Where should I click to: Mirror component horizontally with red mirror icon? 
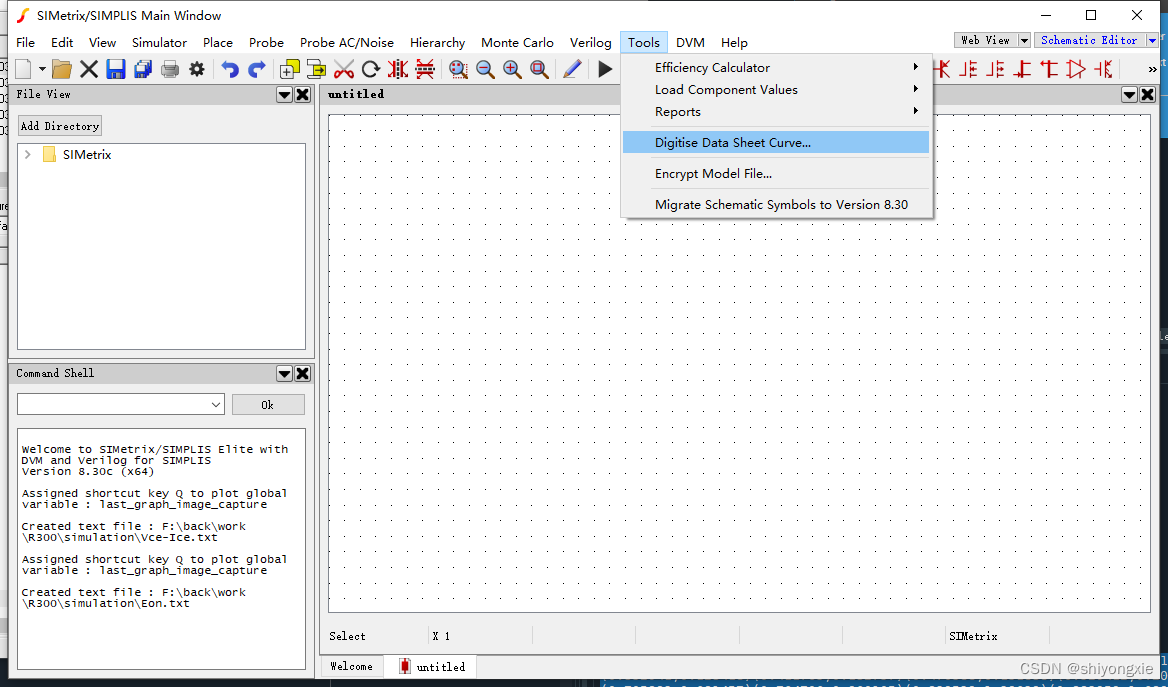398,69
